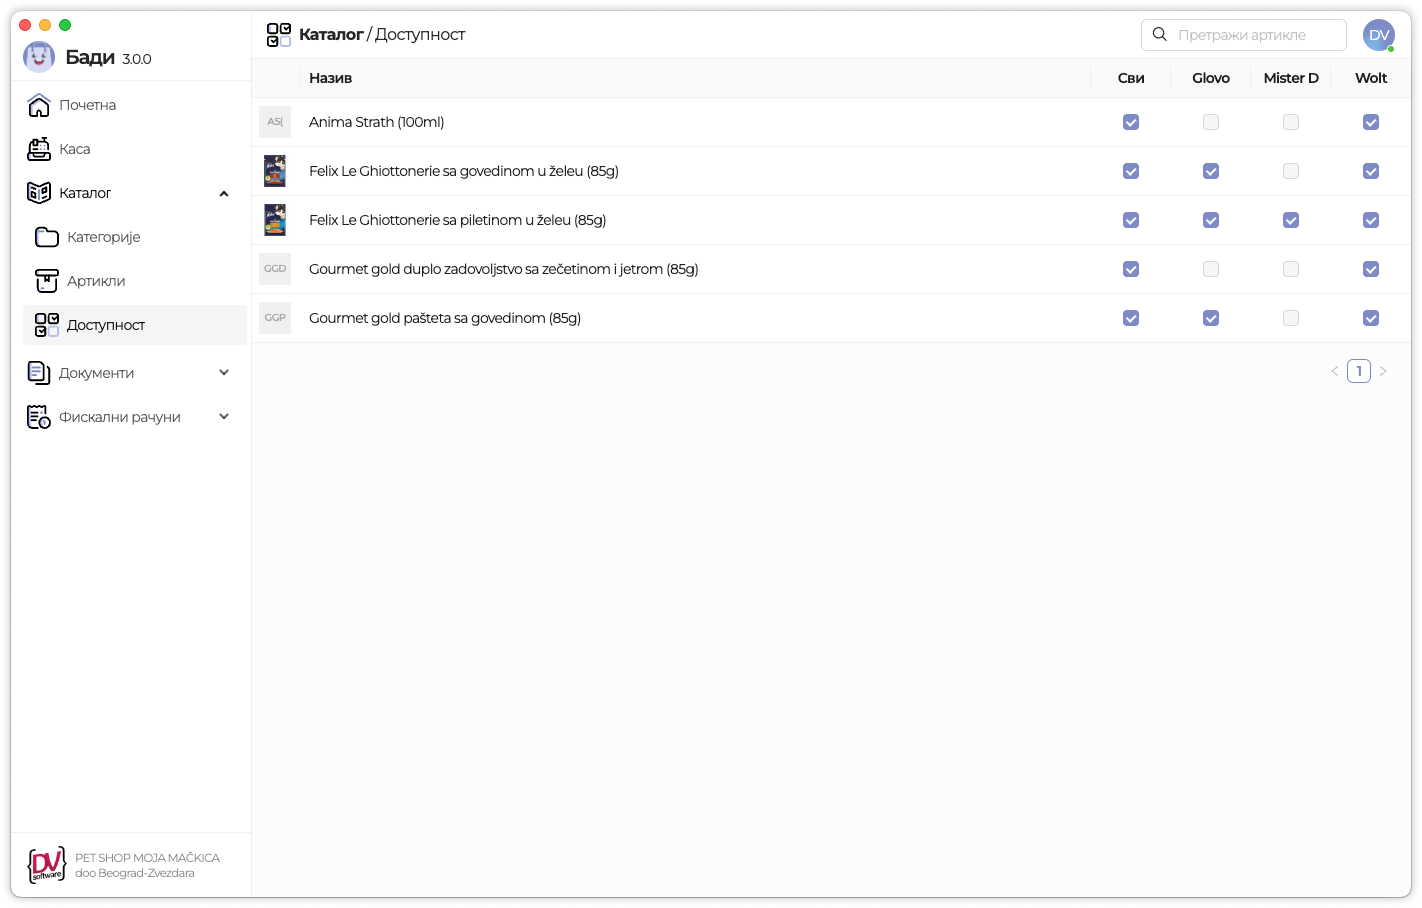Open the Почетна home icon
1422x908 pixels.
pos(39,105)
